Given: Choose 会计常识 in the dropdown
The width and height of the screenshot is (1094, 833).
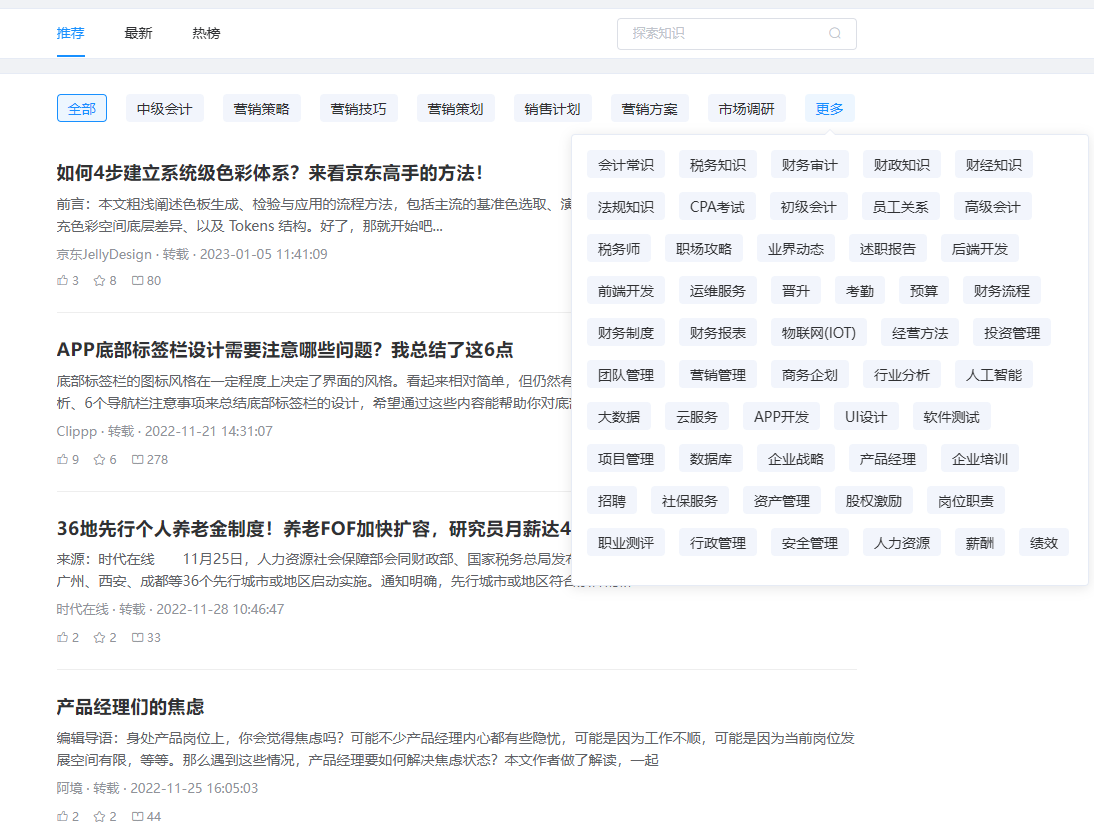Looking at the screenshot, I should pyautogui.click(x=626, y=165).
